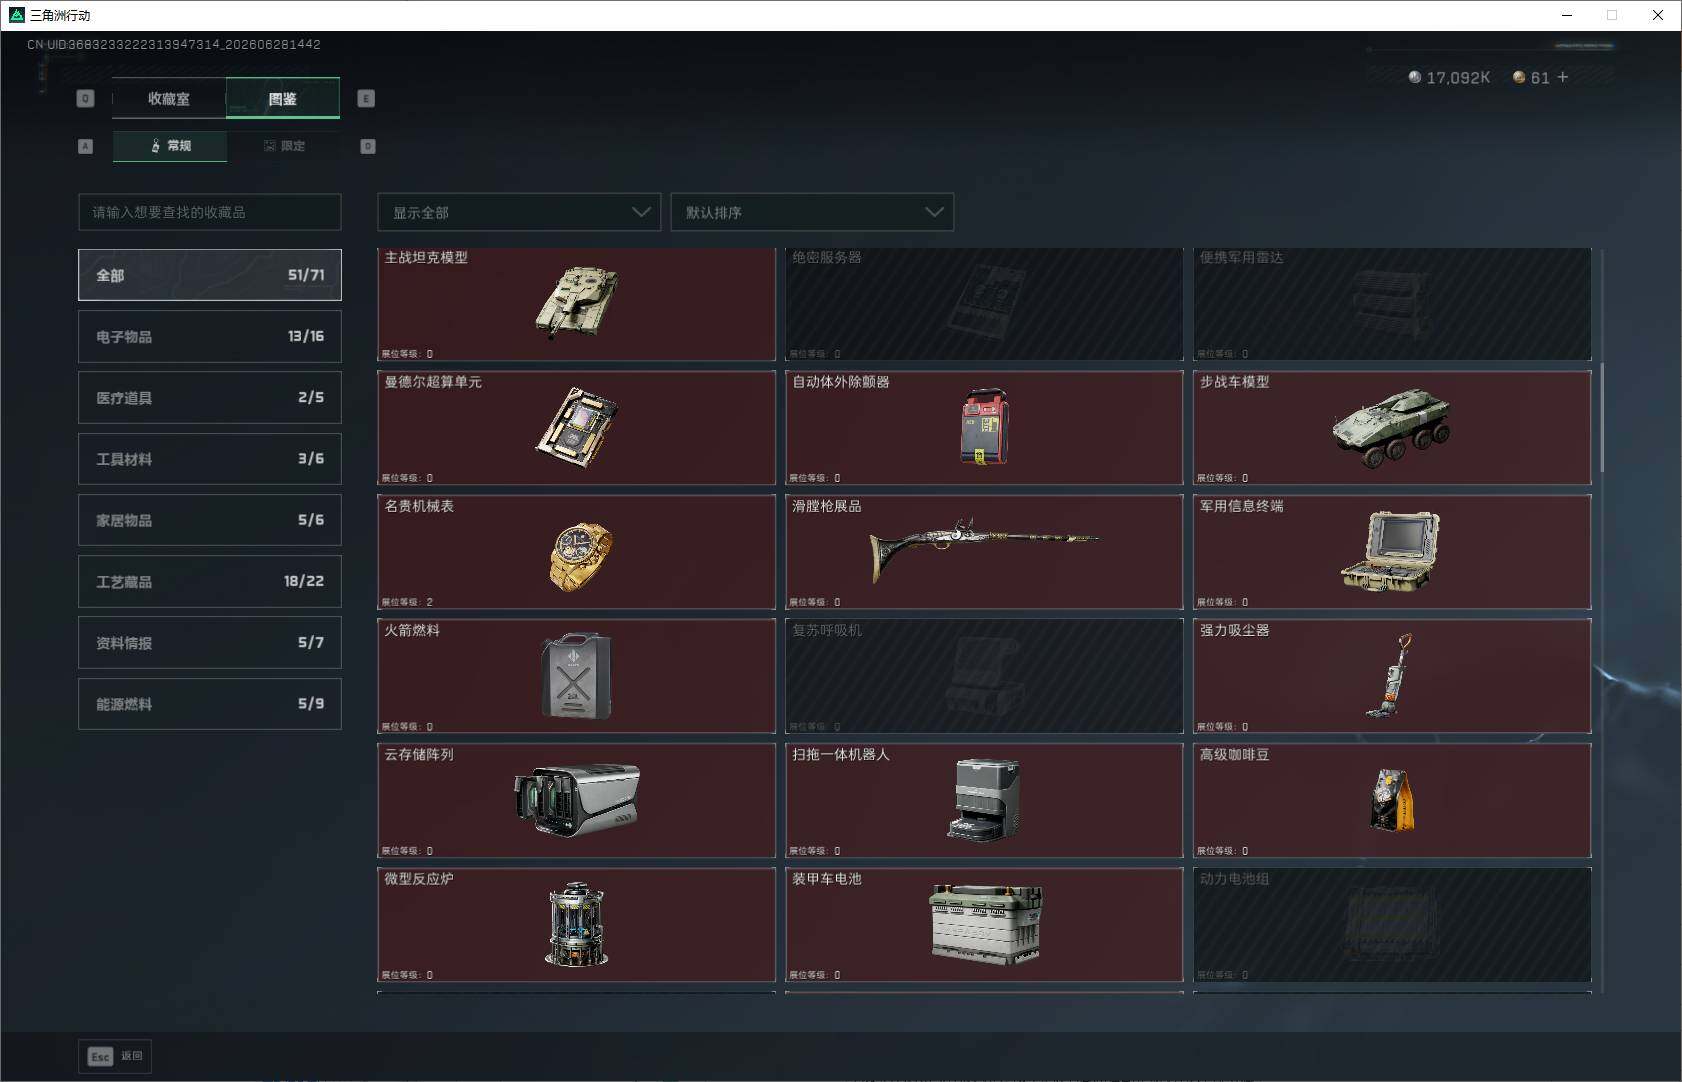Click the plus icon to add currency
This screenshot has height=1082, width=1682.
tap(1563, 77)
